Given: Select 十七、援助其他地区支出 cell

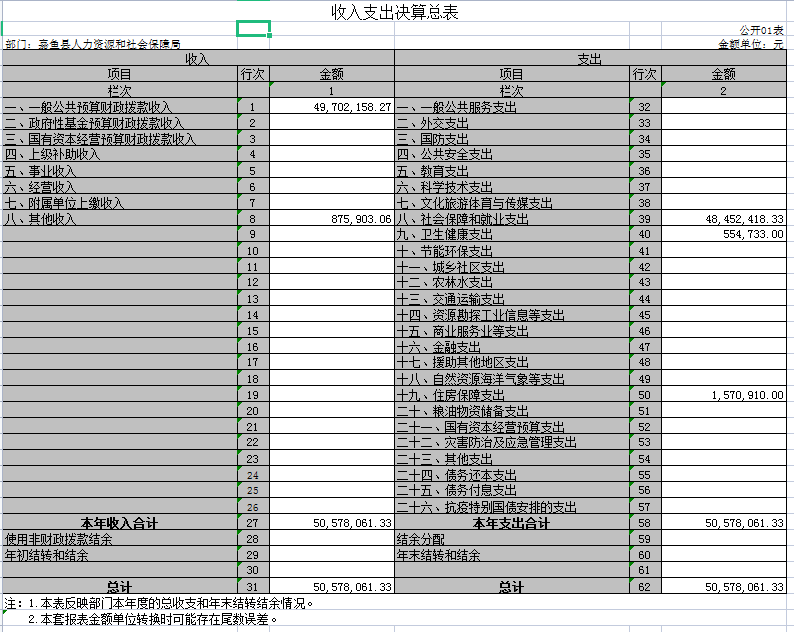Looking at the screenshot, I should (x=511, y=362).
